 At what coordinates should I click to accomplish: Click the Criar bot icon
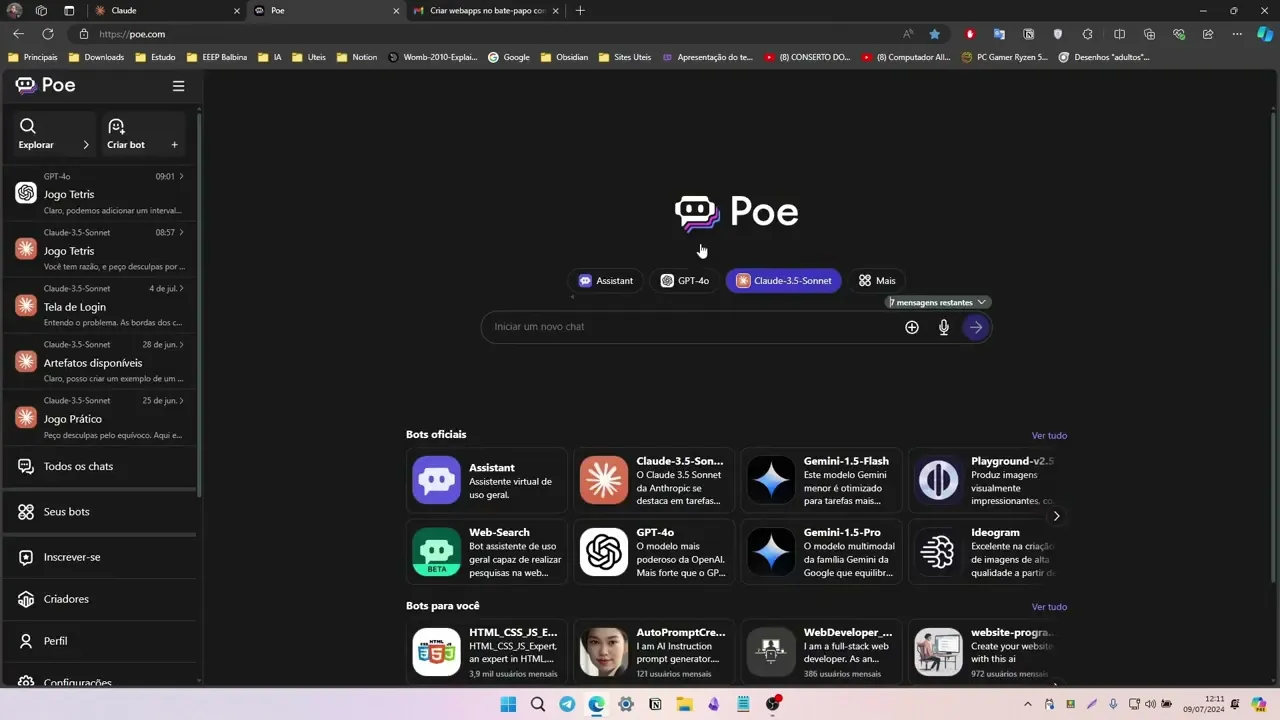[116, 126]
